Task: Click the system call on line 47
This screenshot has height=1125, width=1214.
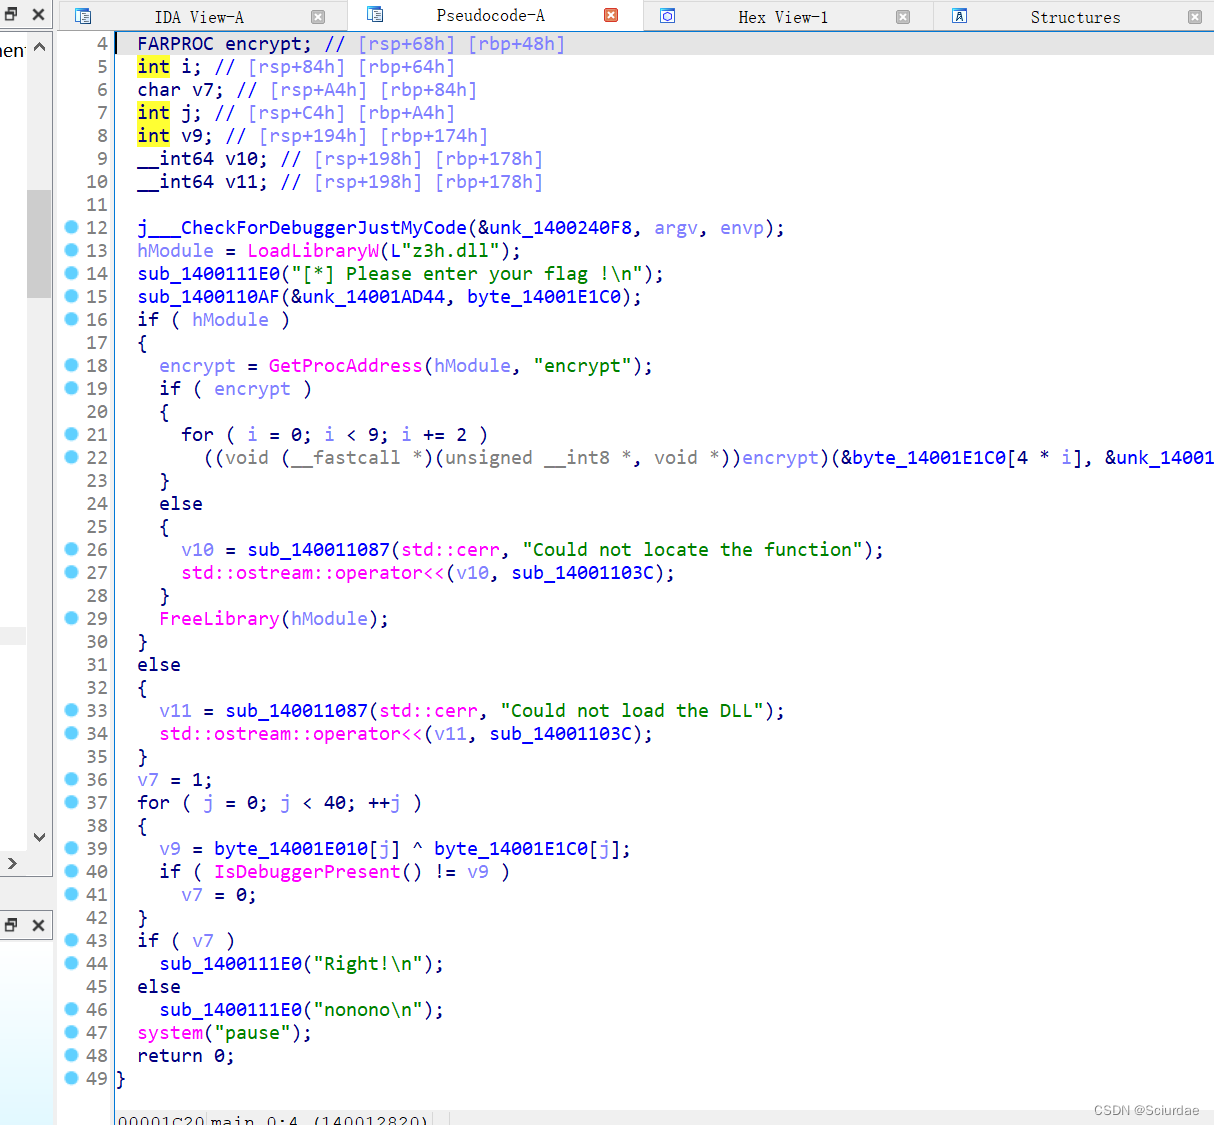Action: [x=170, y=1033]
